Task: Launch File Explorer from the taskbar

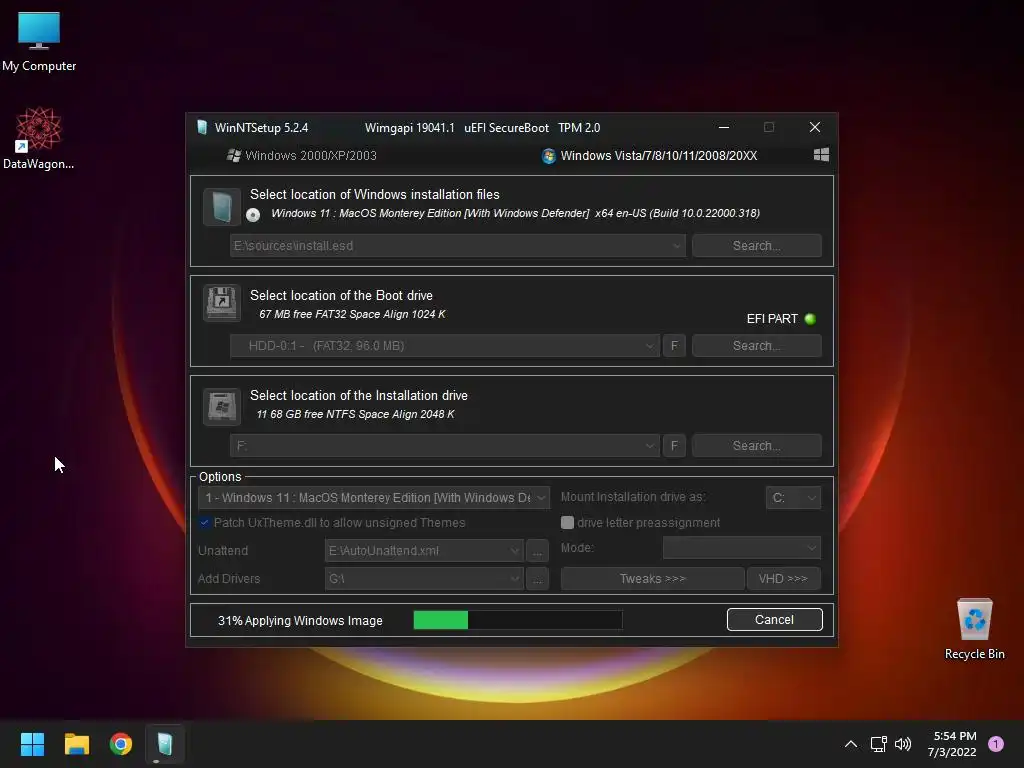Action: (x=76, y=744)
